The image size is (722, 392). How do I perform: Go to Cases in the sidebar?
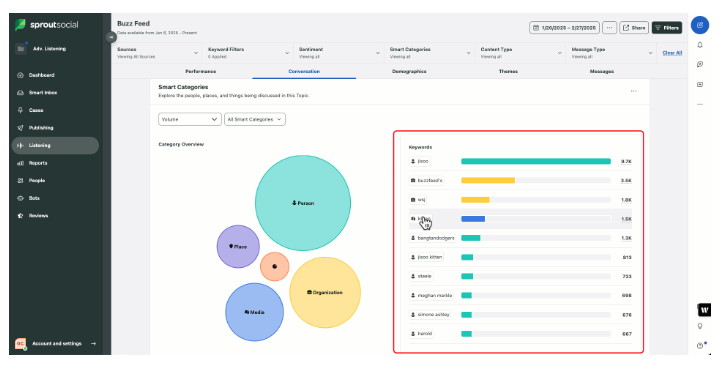tap(55, 110)
